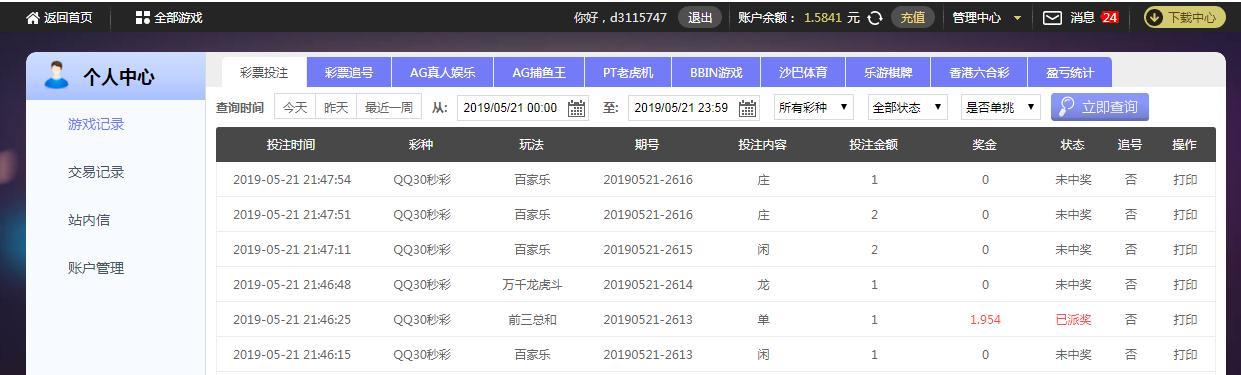Click the 退出 logout button
The height and width of the screenshot is (375, 1241).
pos(700,17)
